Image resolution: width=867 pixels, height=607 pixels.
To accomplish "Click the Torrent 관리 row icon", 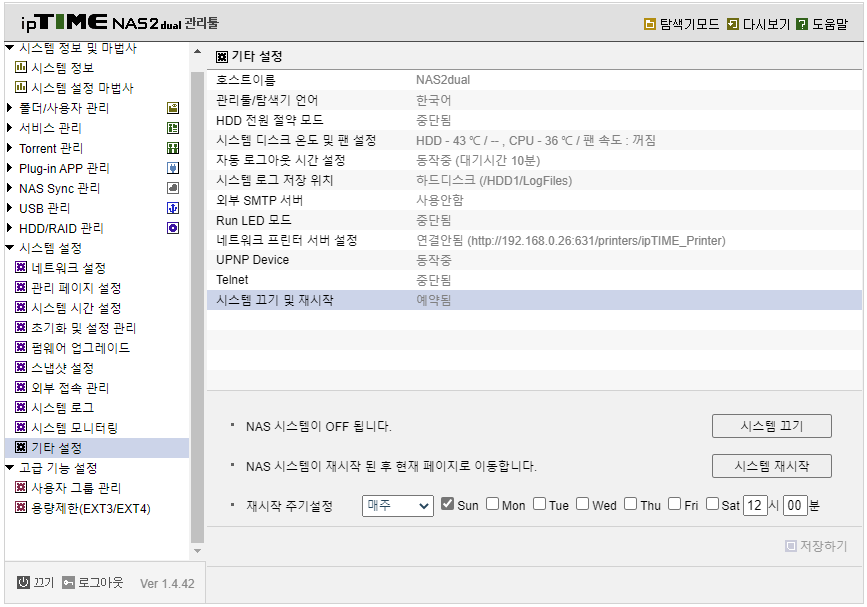I will (x=173, y=148).
